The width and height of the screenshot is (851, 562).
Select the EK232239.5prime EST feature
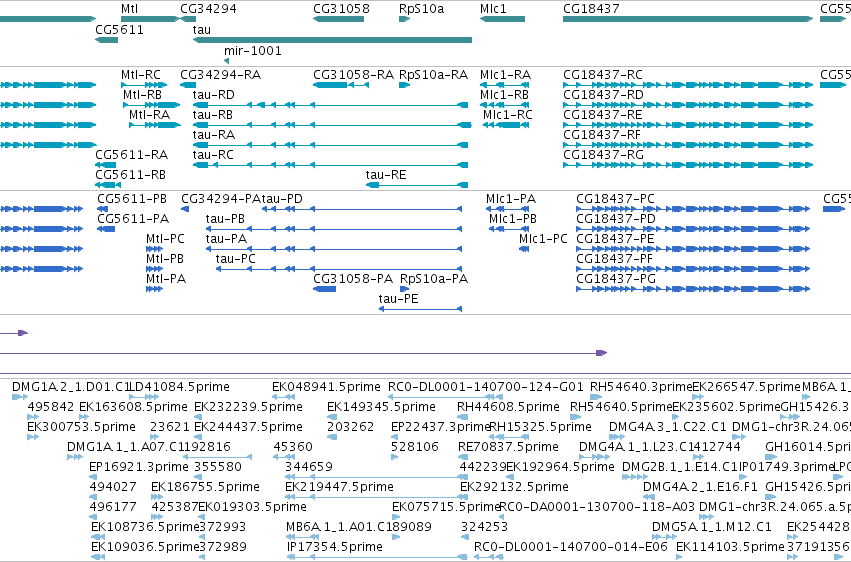click(x=198, y=417)
